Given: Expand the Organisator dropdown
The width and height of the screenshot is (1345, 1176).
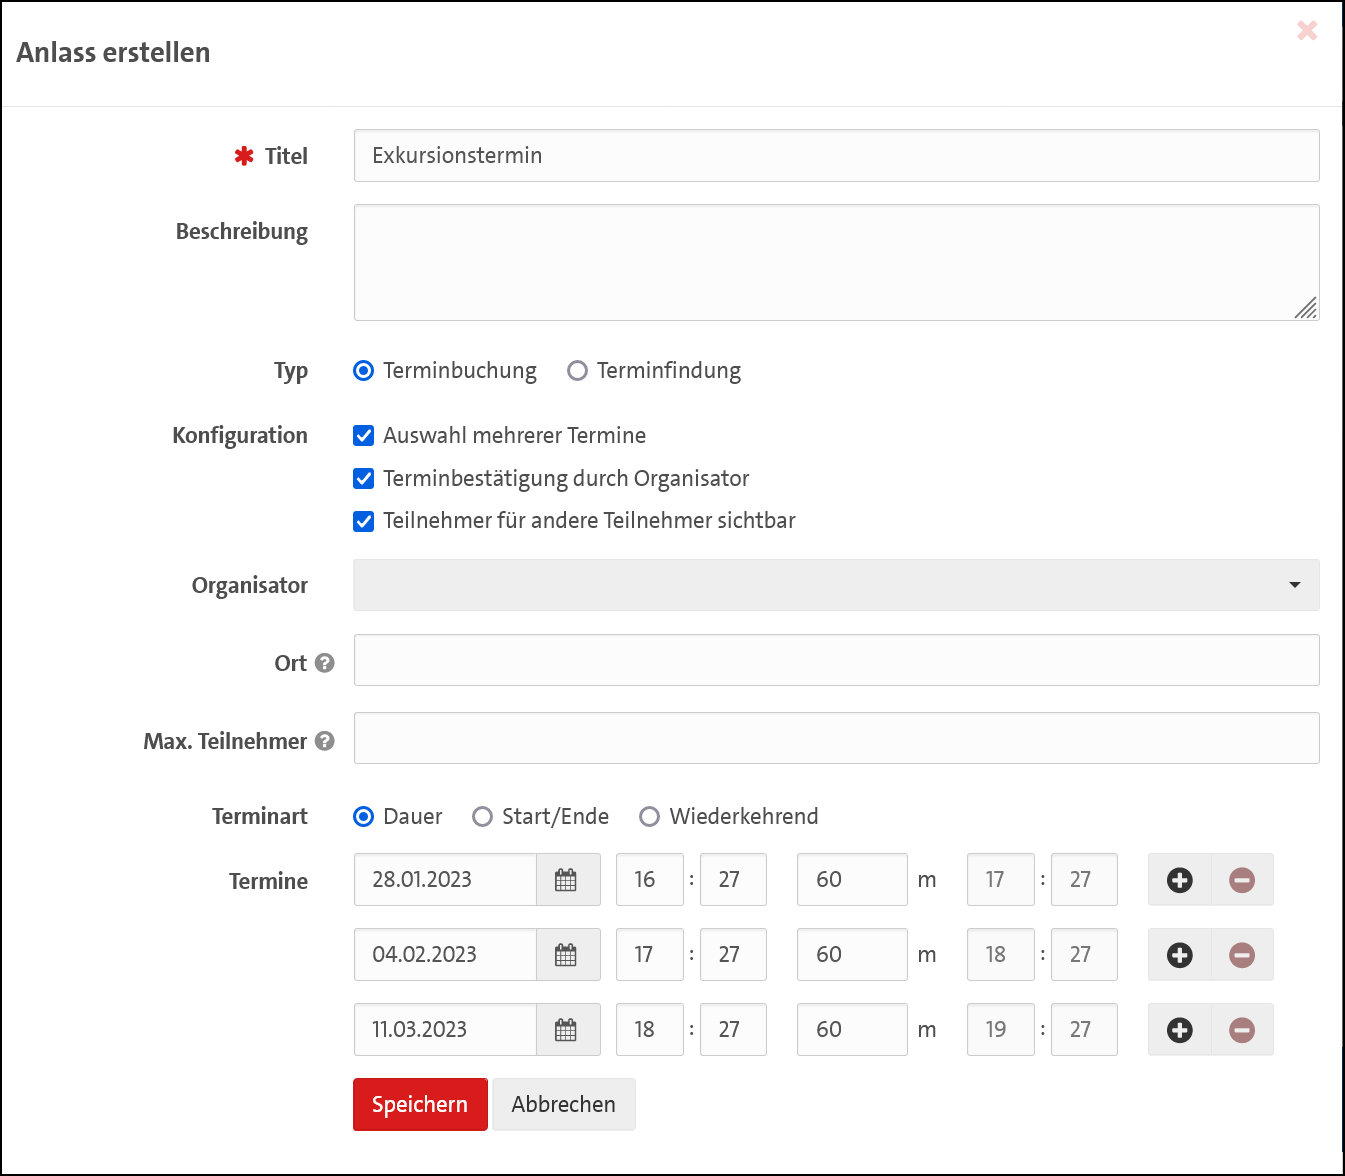Looking at the screenshot, I should [836, 585].
